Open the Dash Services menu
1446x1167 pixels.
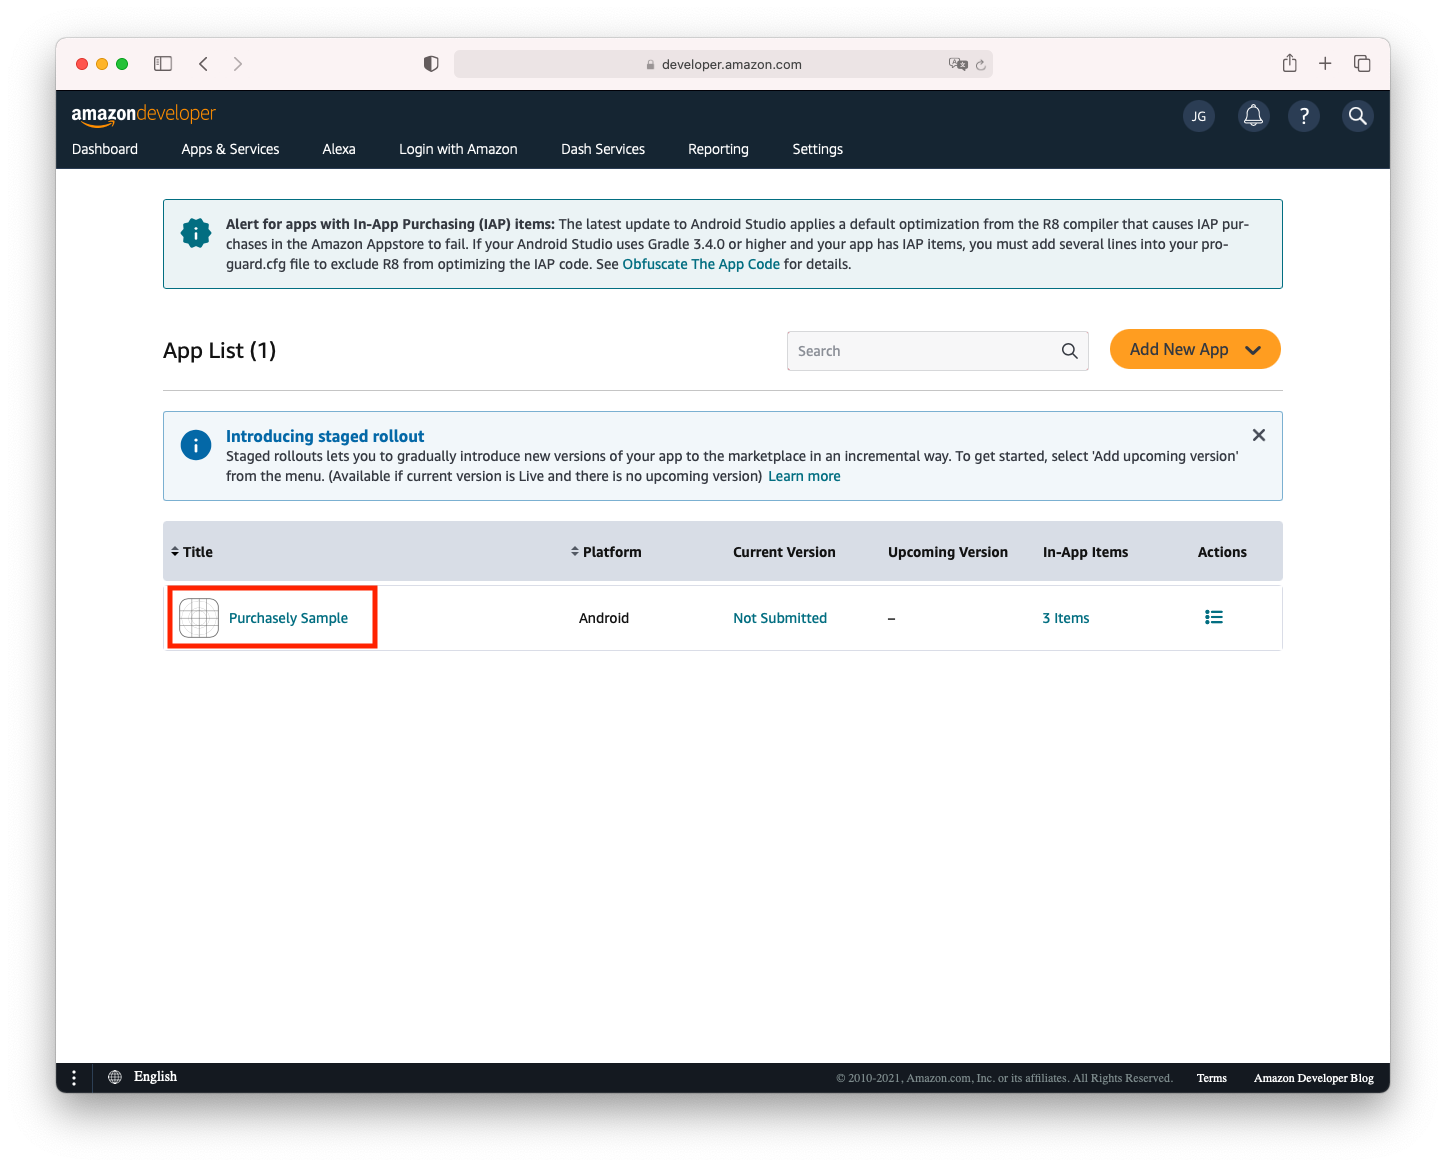click(x=603, y=149)
